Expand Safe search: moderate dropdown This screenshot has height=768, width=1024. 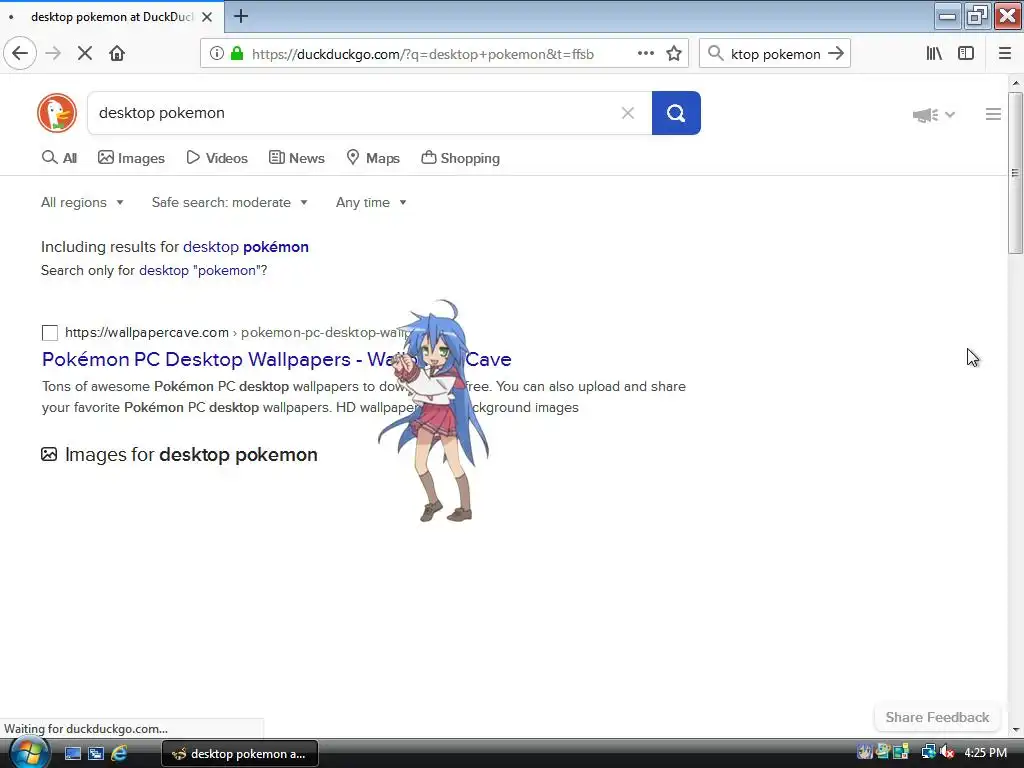[229, 202]
